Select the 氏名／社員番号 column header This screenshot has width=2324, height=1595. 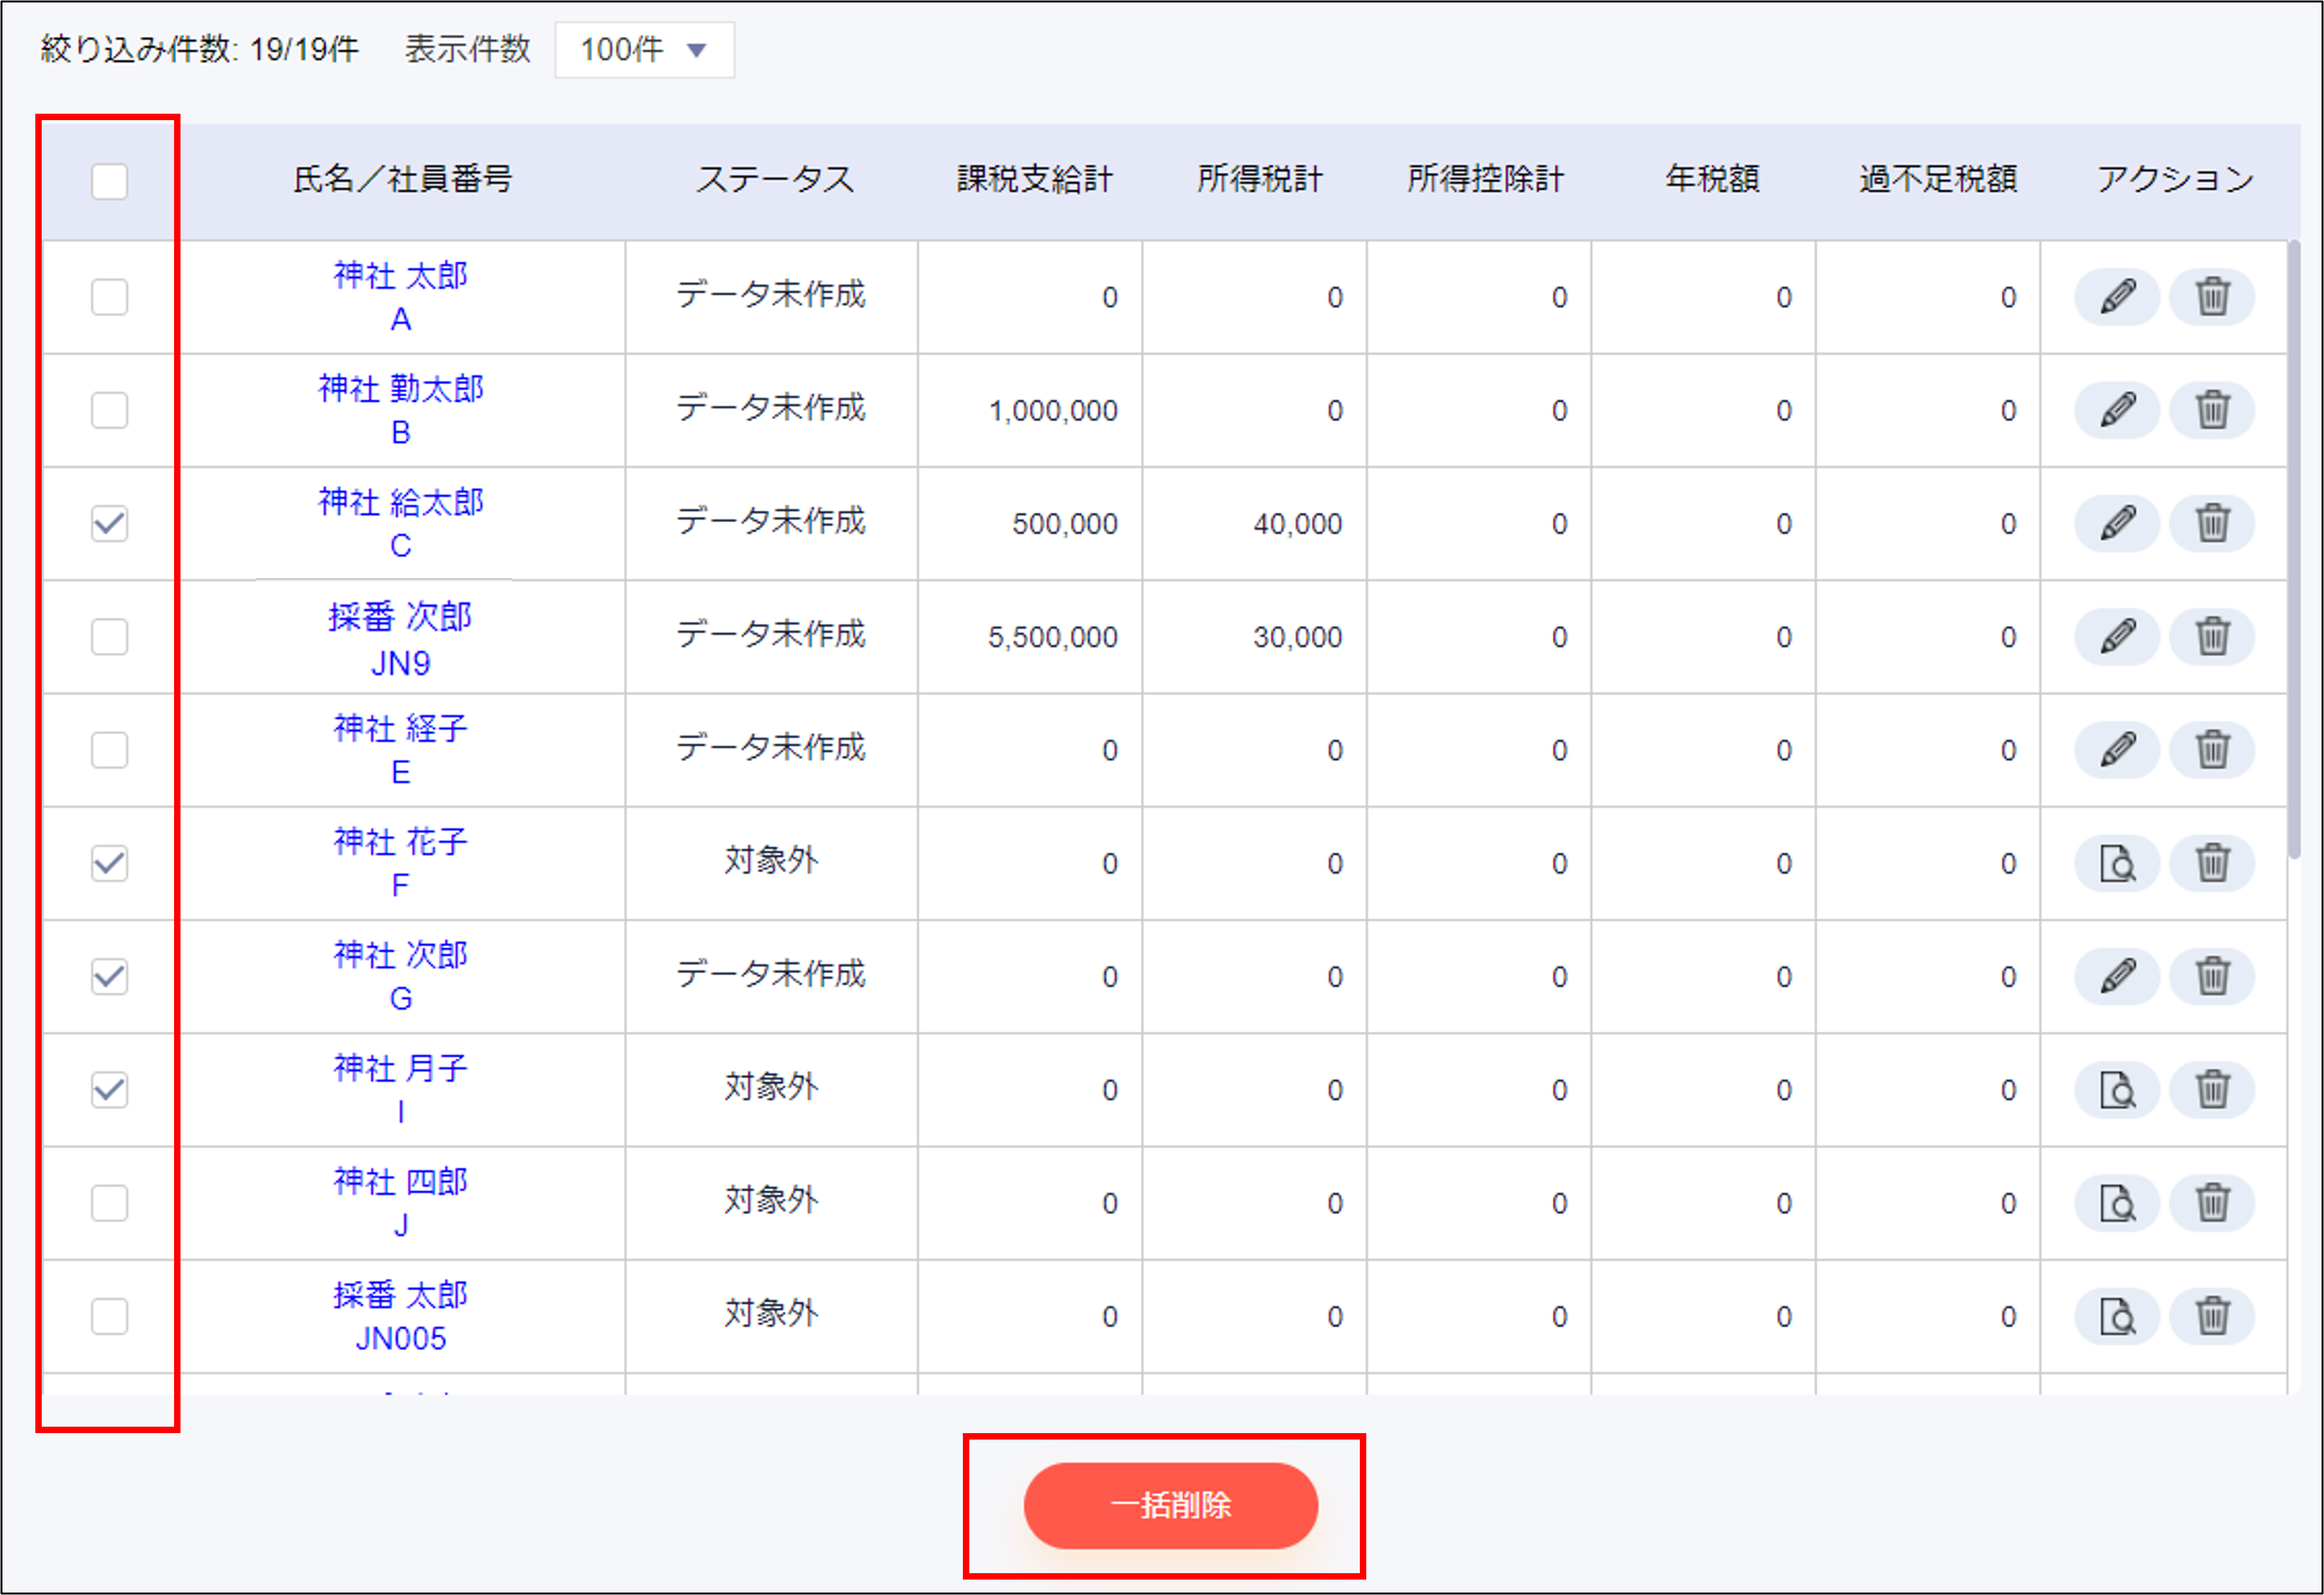pos(403,179)
